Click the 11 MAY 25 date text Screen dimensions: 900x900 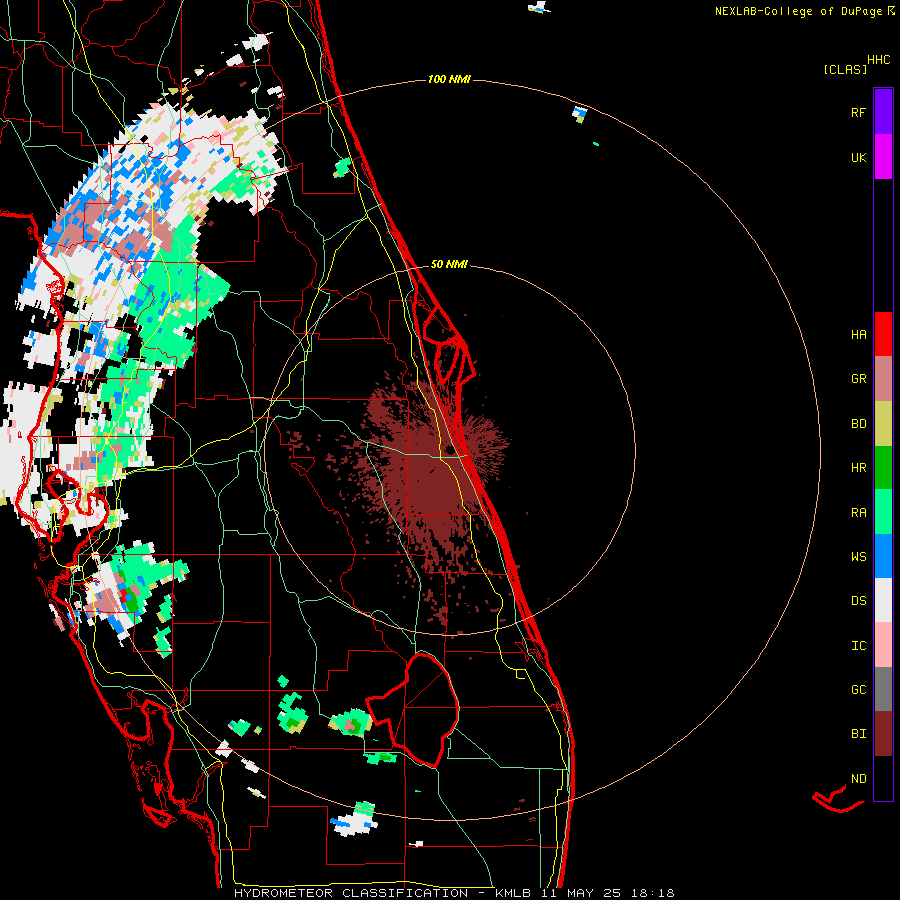(x=583, y=893)
